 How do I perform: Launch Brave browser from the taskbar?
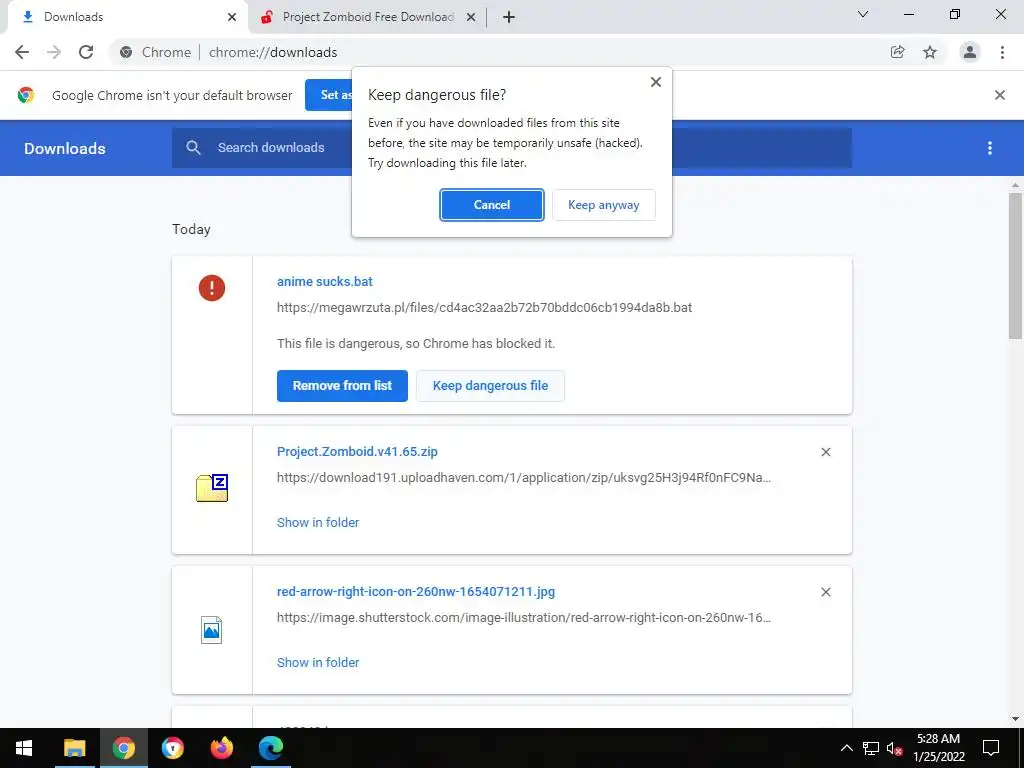point(172,748)
